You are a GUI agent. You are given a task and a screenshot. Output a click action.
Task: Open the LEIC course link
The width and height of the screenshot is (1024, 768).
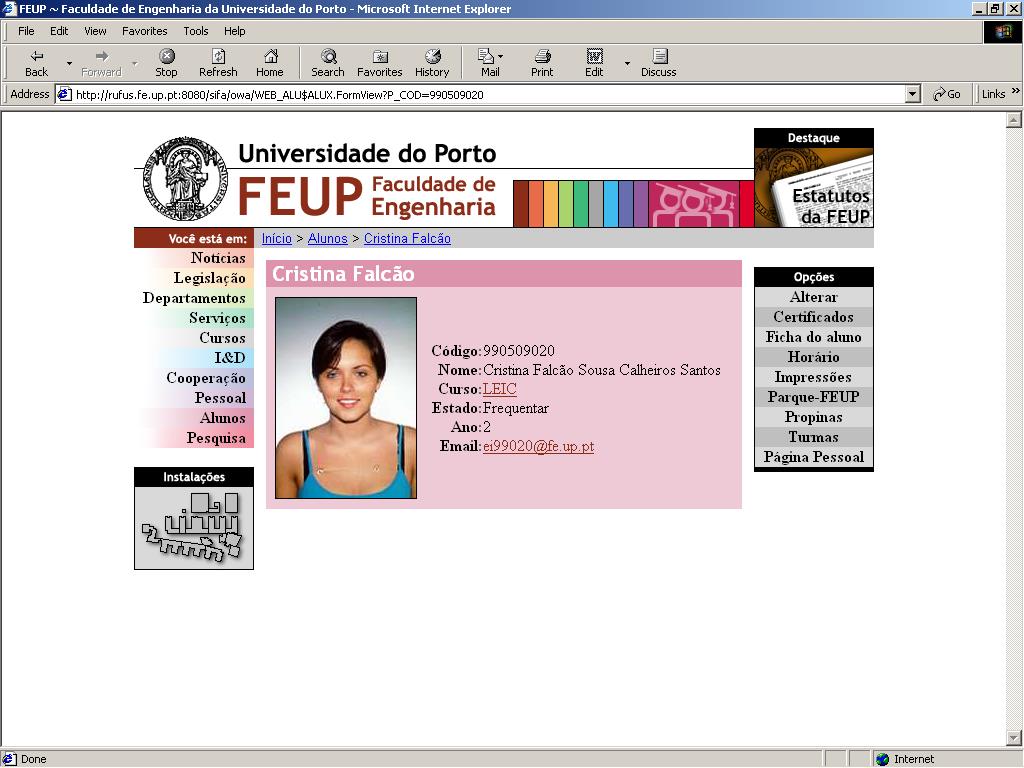coord(500,389)
